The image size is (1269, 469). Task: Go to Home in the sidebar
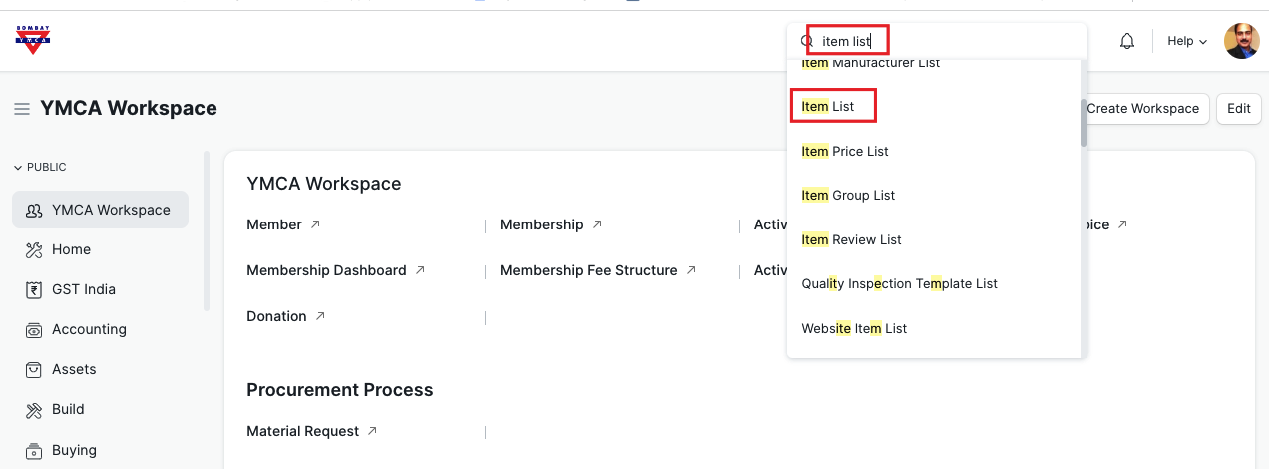(x=71, y=249)
